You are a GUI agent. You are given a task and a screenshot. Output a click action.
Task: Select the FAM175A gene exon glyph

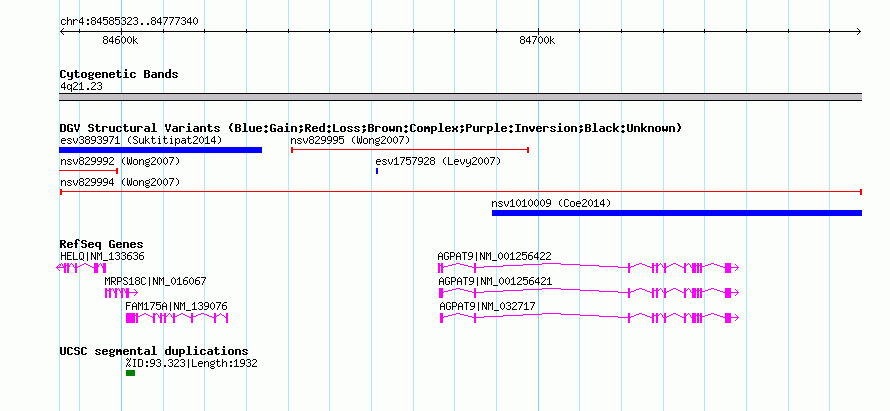click(177, 318)
